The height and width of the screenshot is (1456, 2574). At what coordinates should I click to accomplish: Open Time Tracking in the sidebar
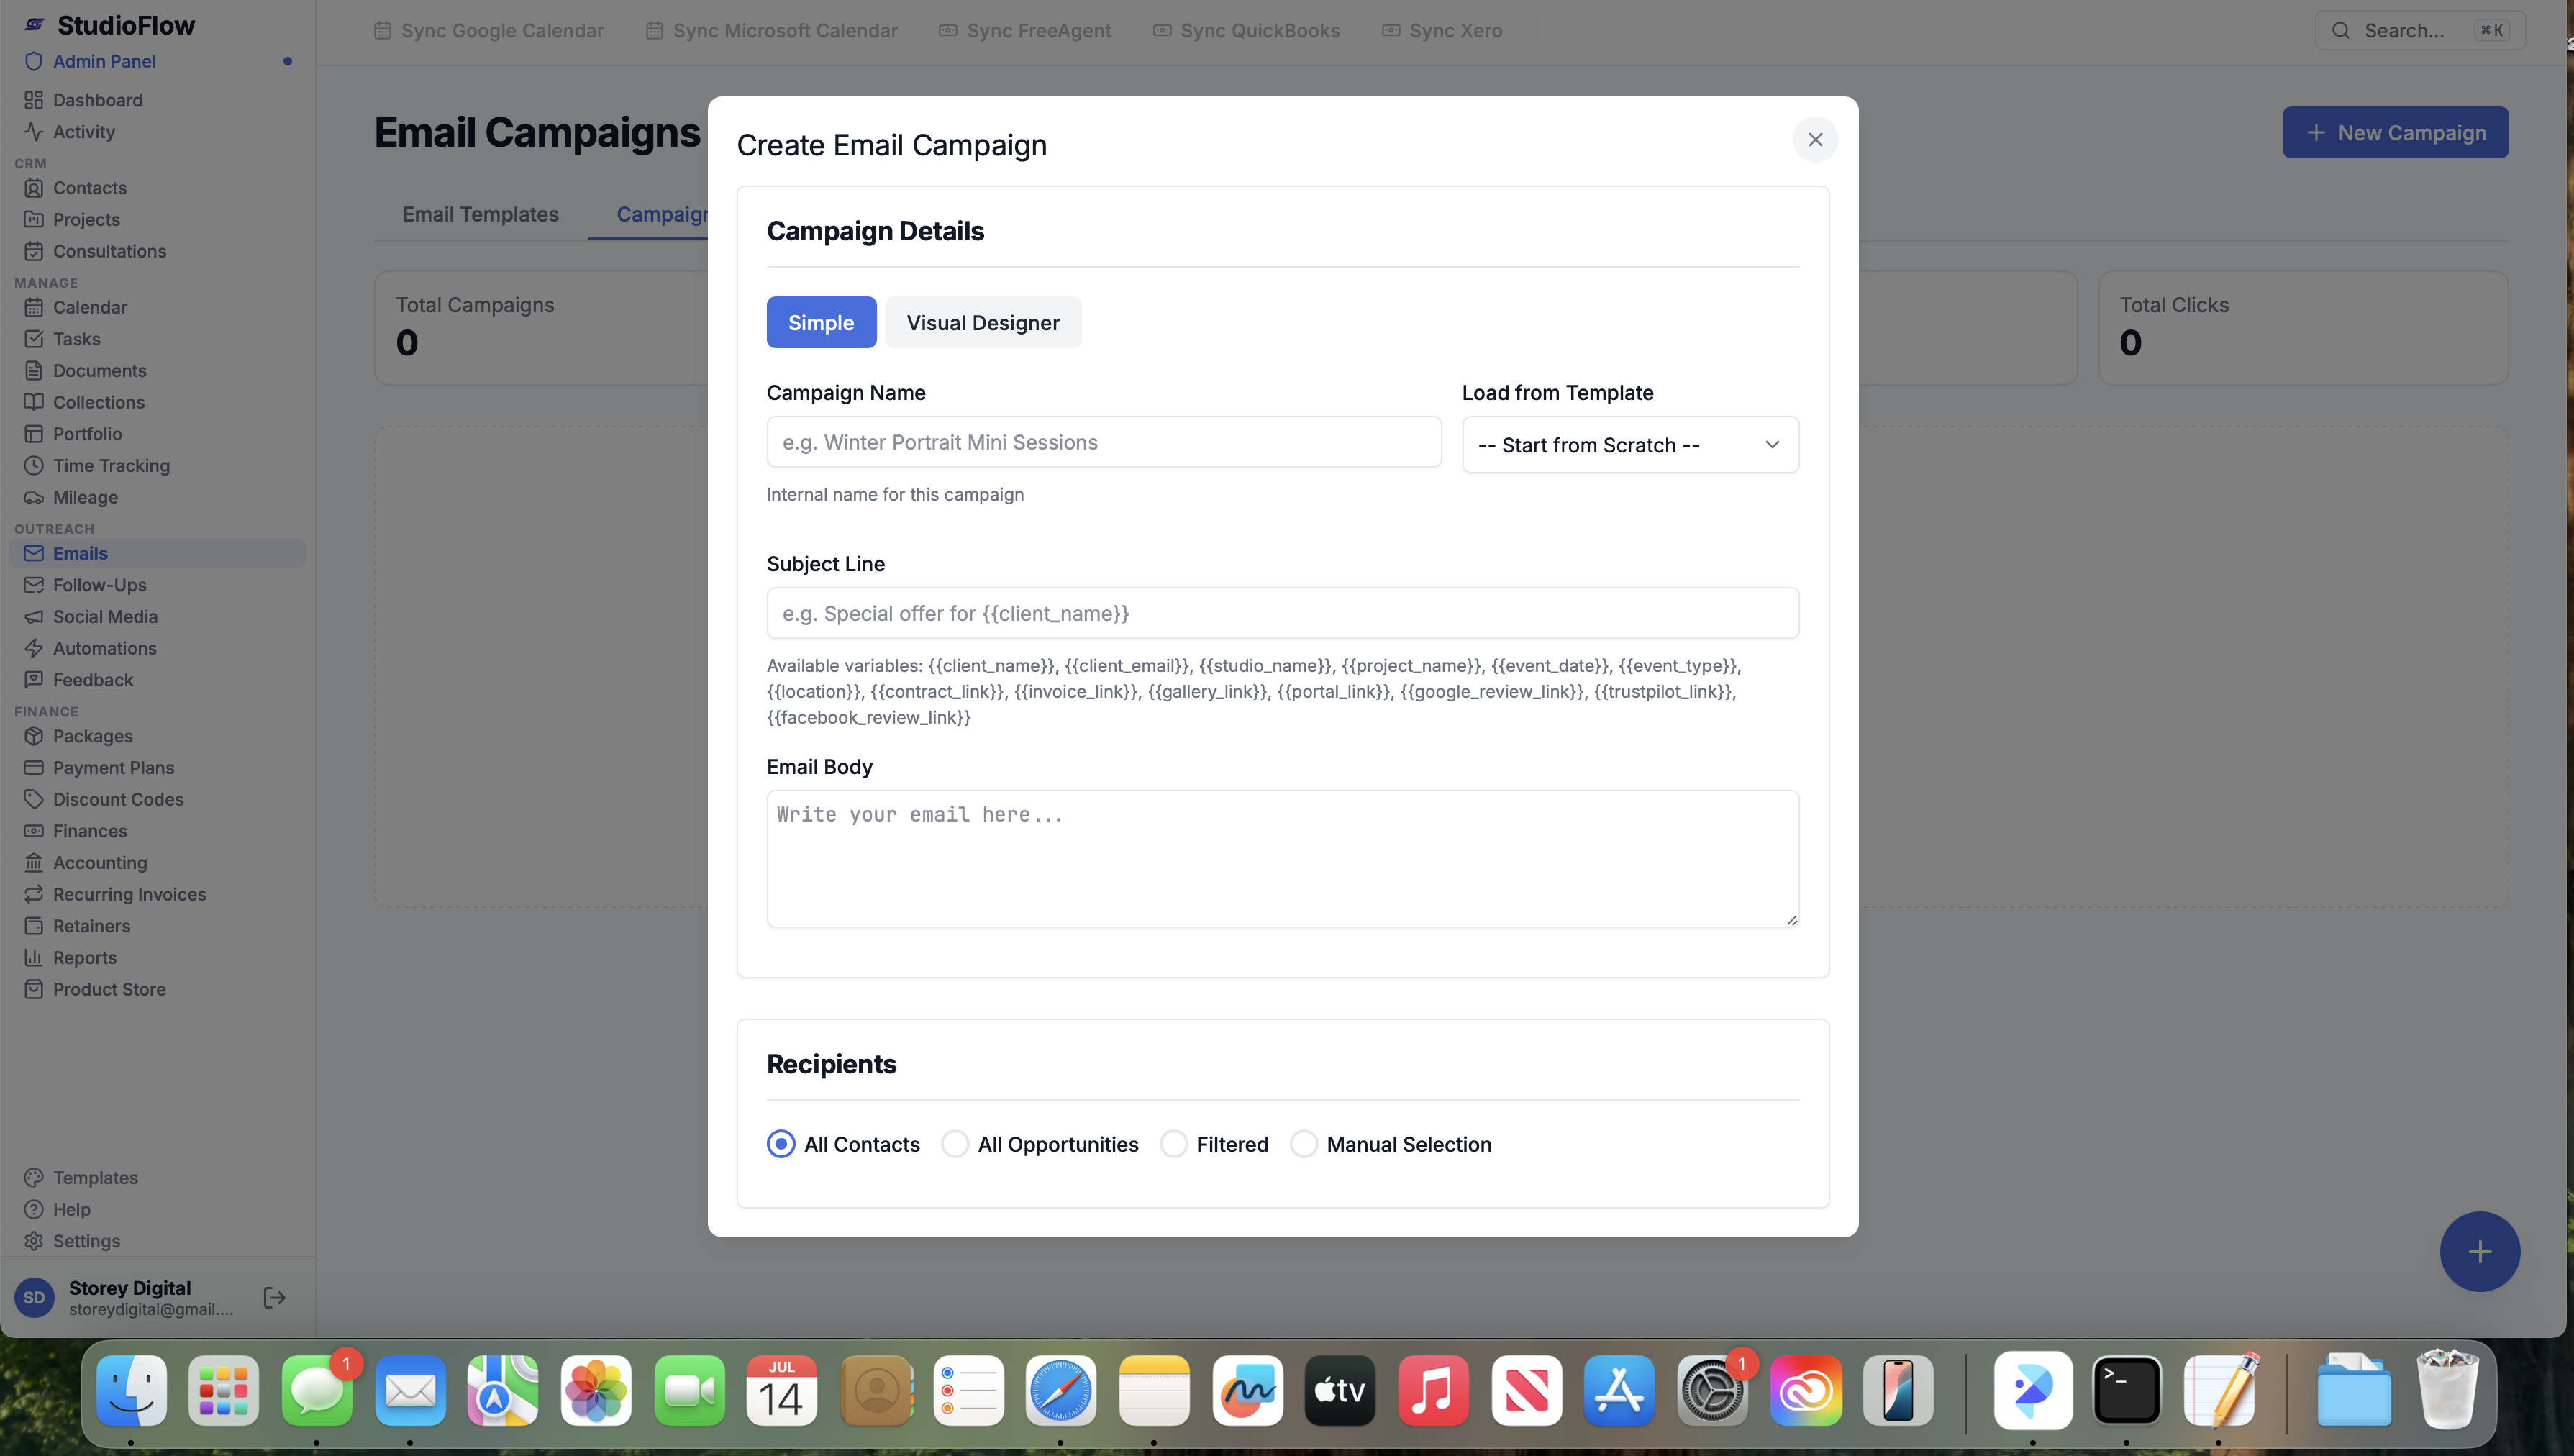pos(111,466)
